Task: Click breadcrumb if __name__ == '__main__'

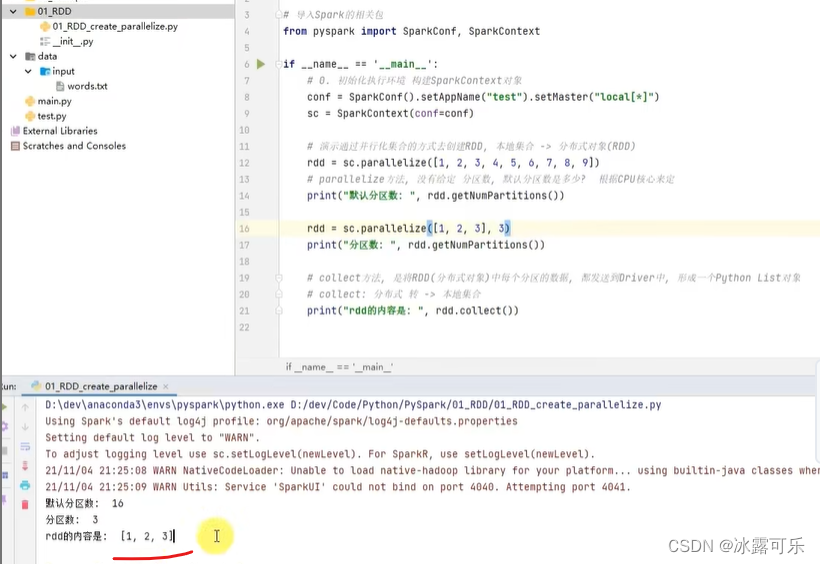Action: point(339,367)
